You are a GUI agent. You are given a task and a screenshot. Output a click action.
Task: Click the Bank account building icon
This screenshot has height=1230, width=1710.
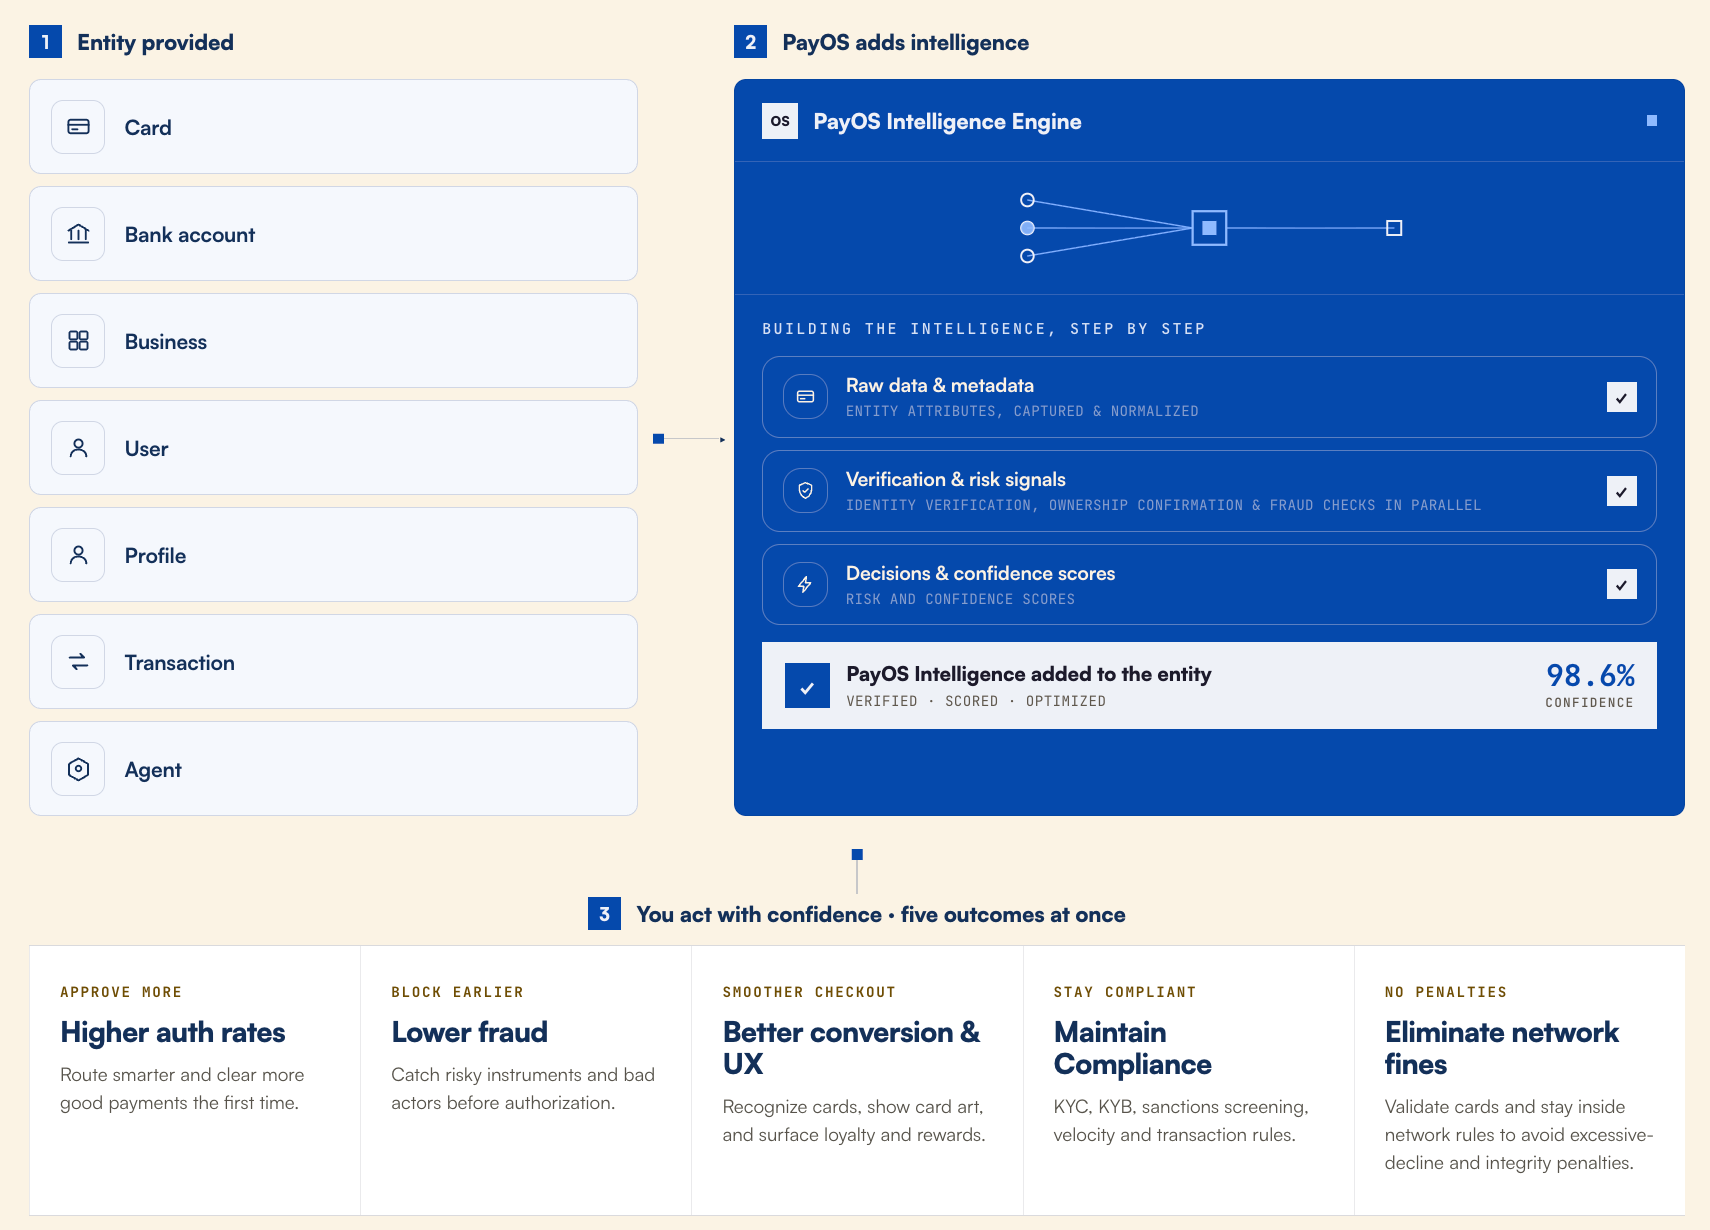pyautogui.click(x=78, y=234)
